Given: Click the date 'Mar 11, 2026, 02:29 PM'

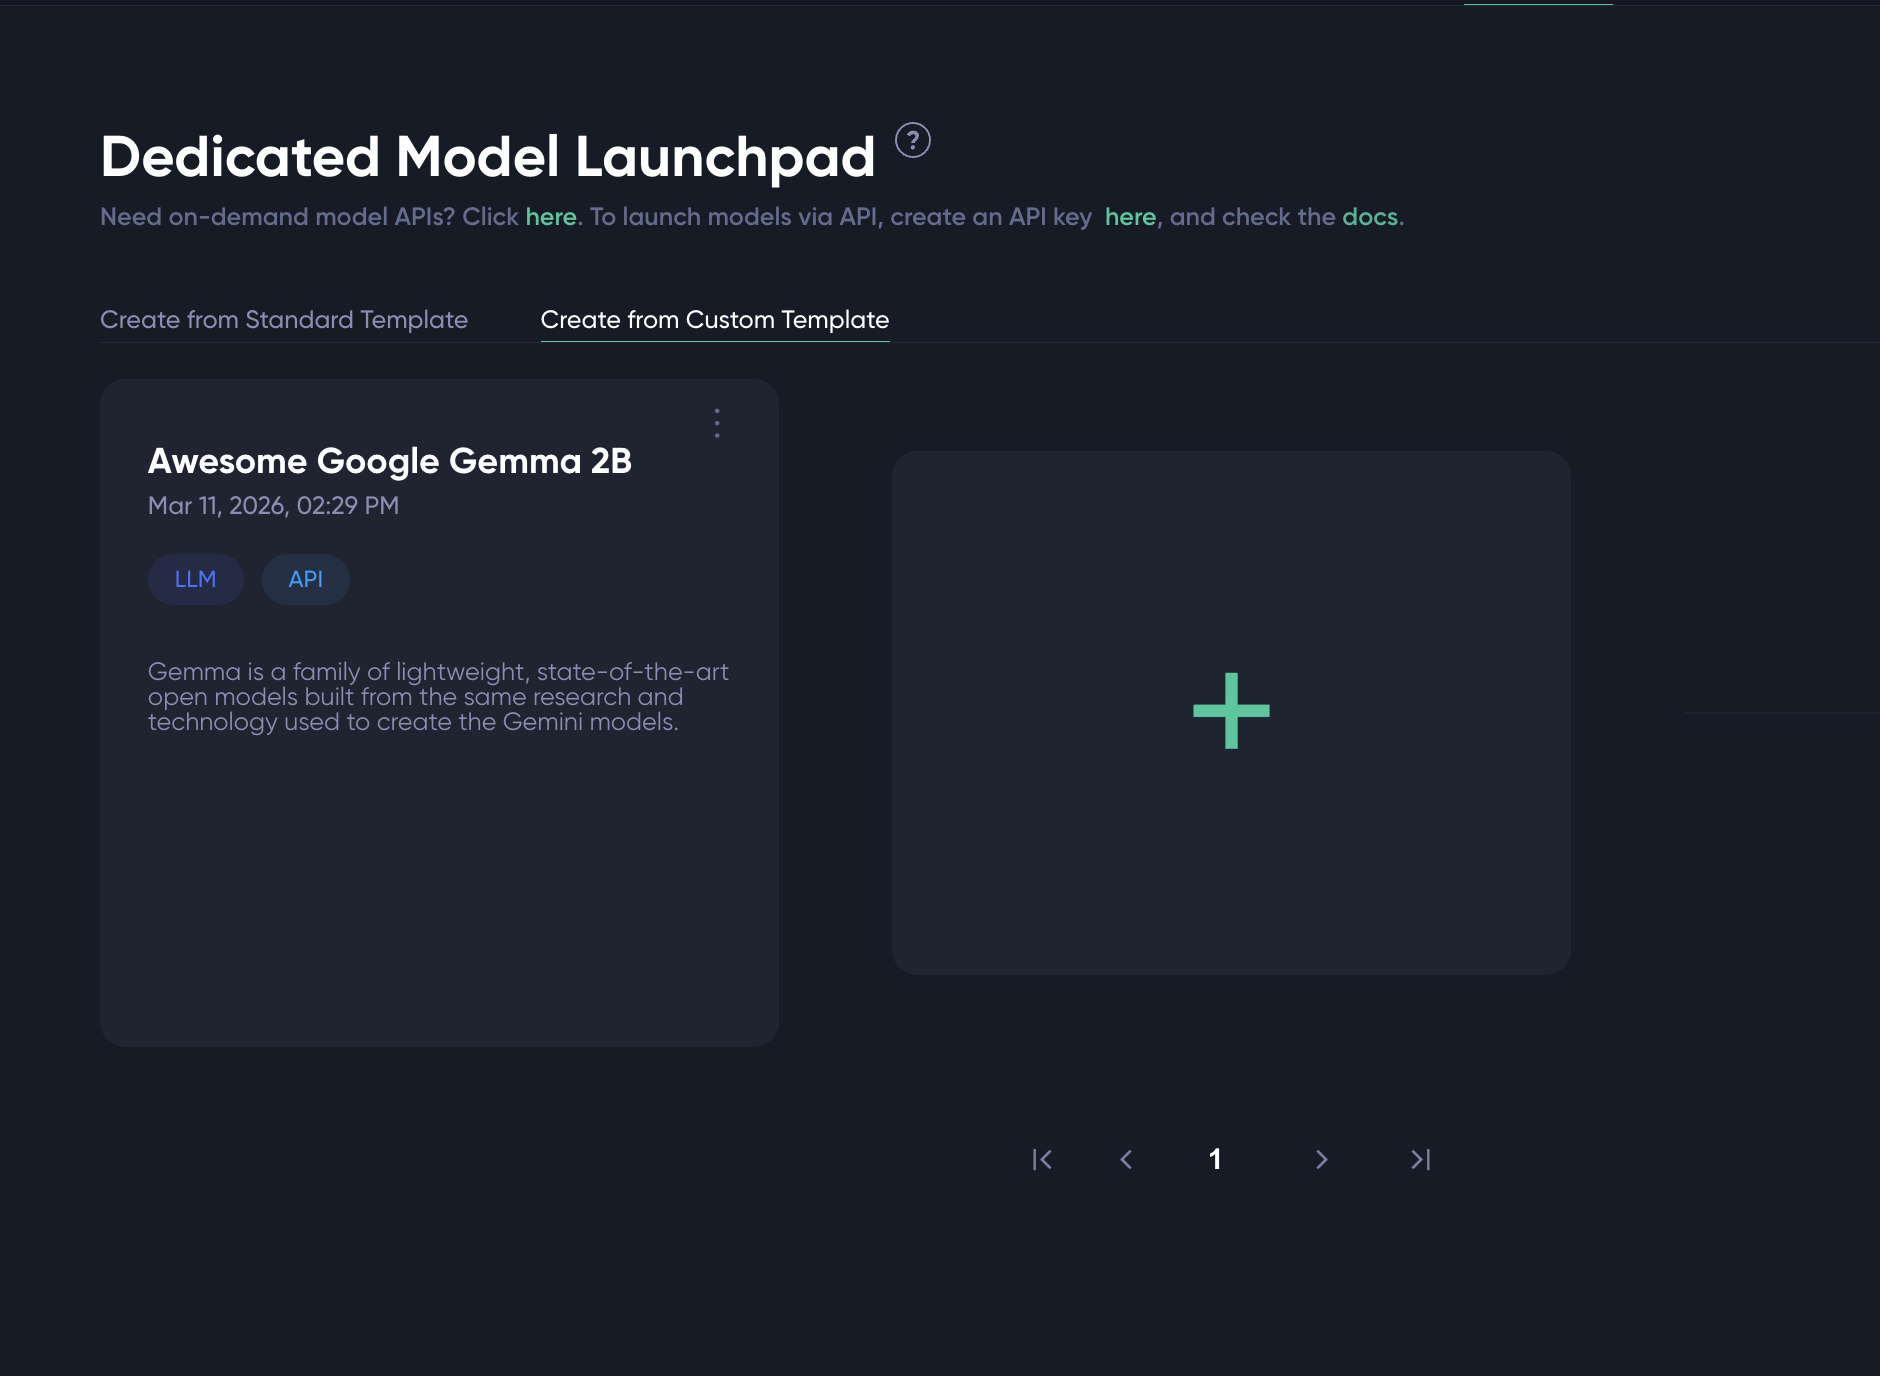Looking at the screenshot, I should (x=273, y=505).
